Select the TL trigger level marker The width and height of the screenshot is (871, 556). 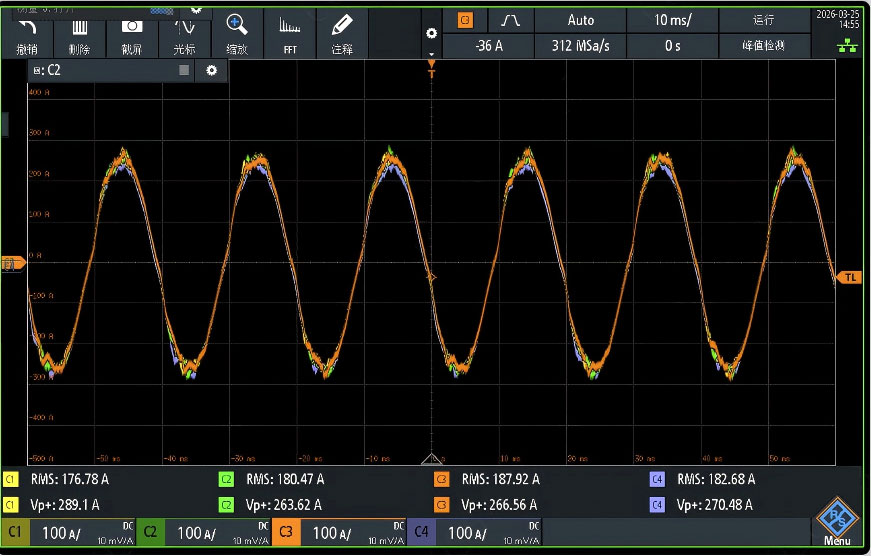pyautogui.click(x=849, y=277)
